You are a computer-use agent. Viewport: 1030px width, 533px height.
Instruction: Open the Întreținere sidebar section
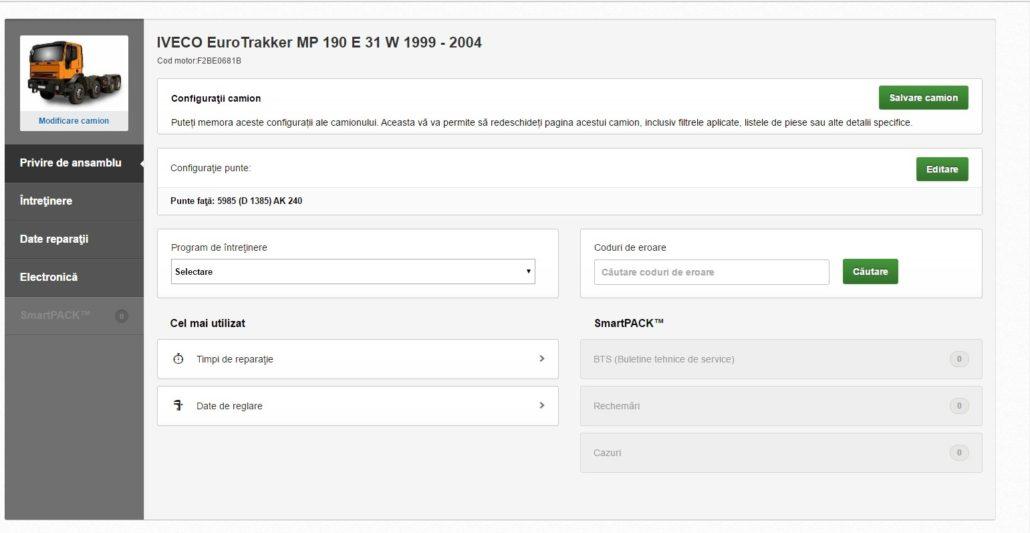pyautogui.click(x=74, y=201)
